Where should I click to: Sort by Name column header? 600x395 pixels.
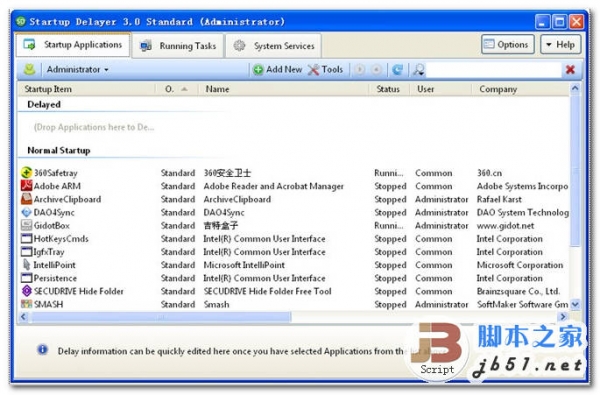283,89
